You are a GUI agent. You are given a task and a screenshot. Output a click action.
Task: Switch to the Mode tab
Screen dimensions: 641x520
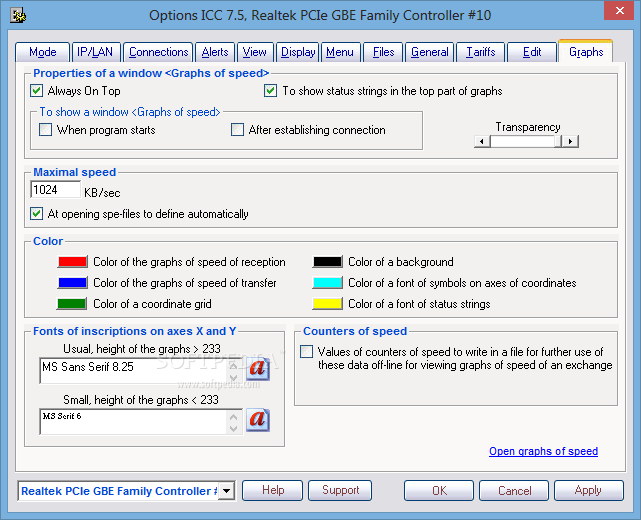(43, 52)
